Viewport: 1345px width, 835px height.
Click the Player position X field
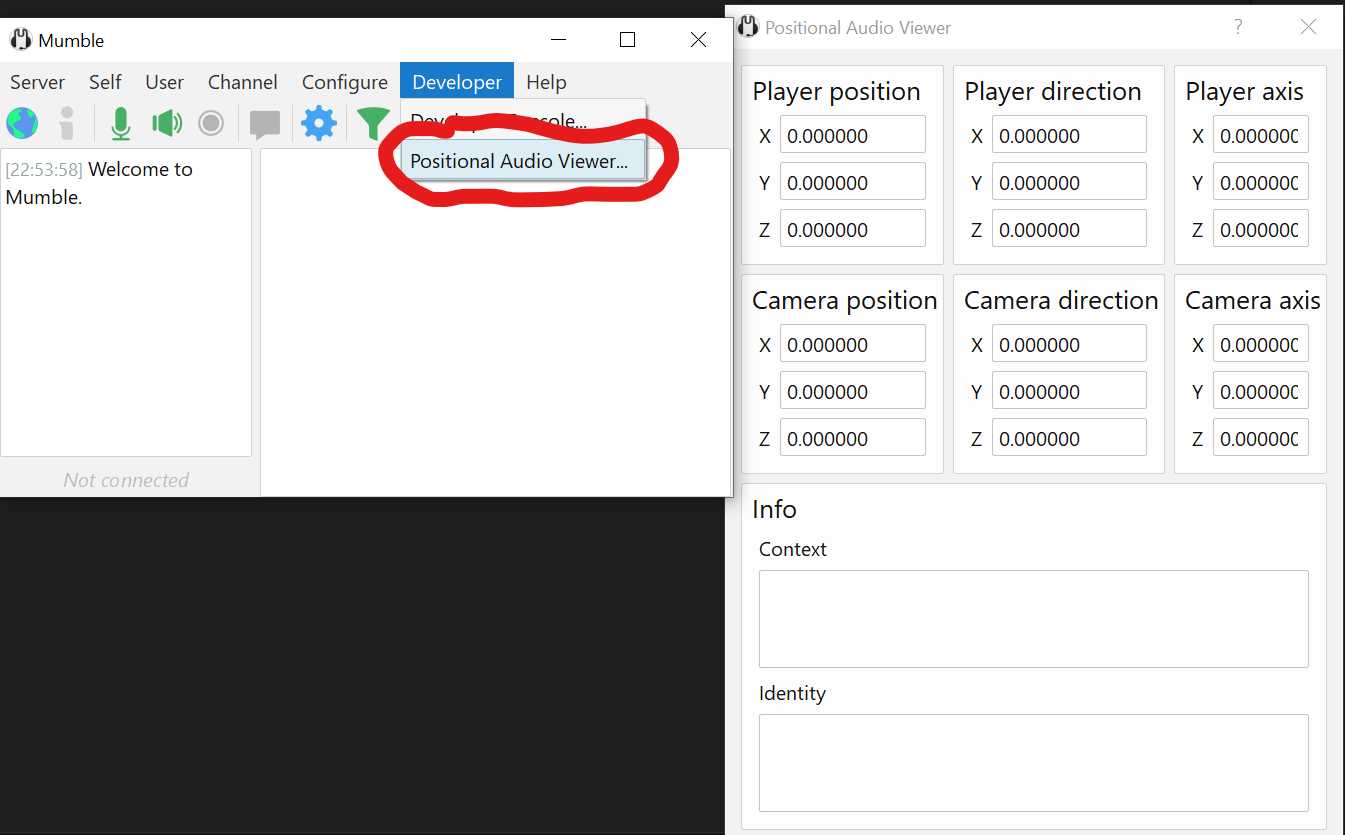click(853, 136)
